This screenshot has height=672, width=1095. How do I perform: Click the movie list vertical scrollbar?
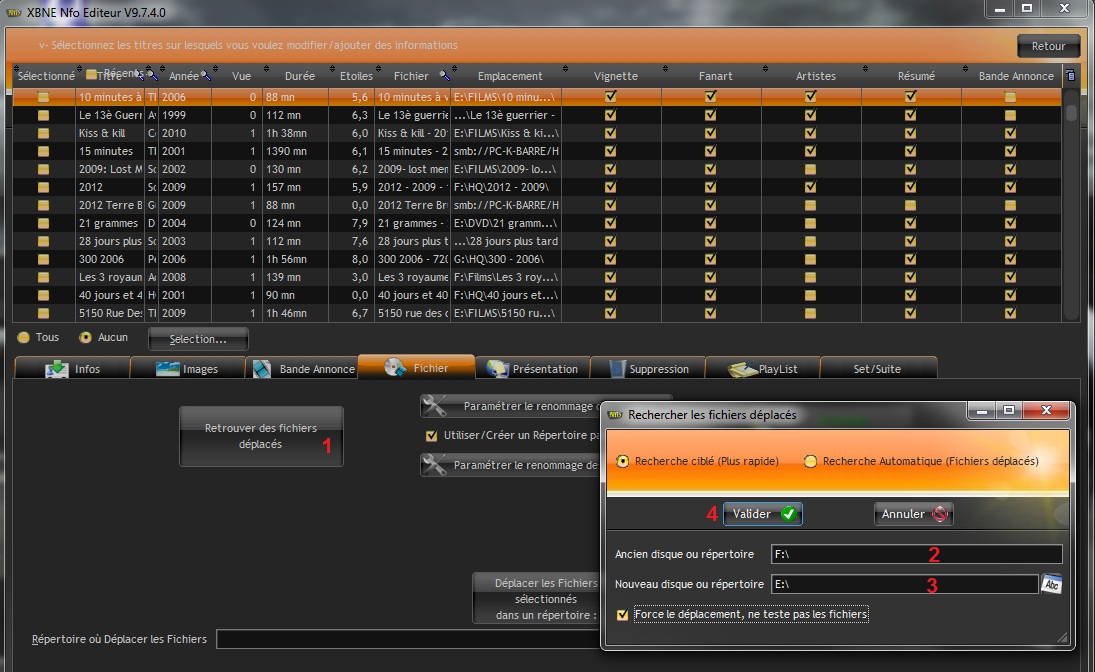[1071, 200]
